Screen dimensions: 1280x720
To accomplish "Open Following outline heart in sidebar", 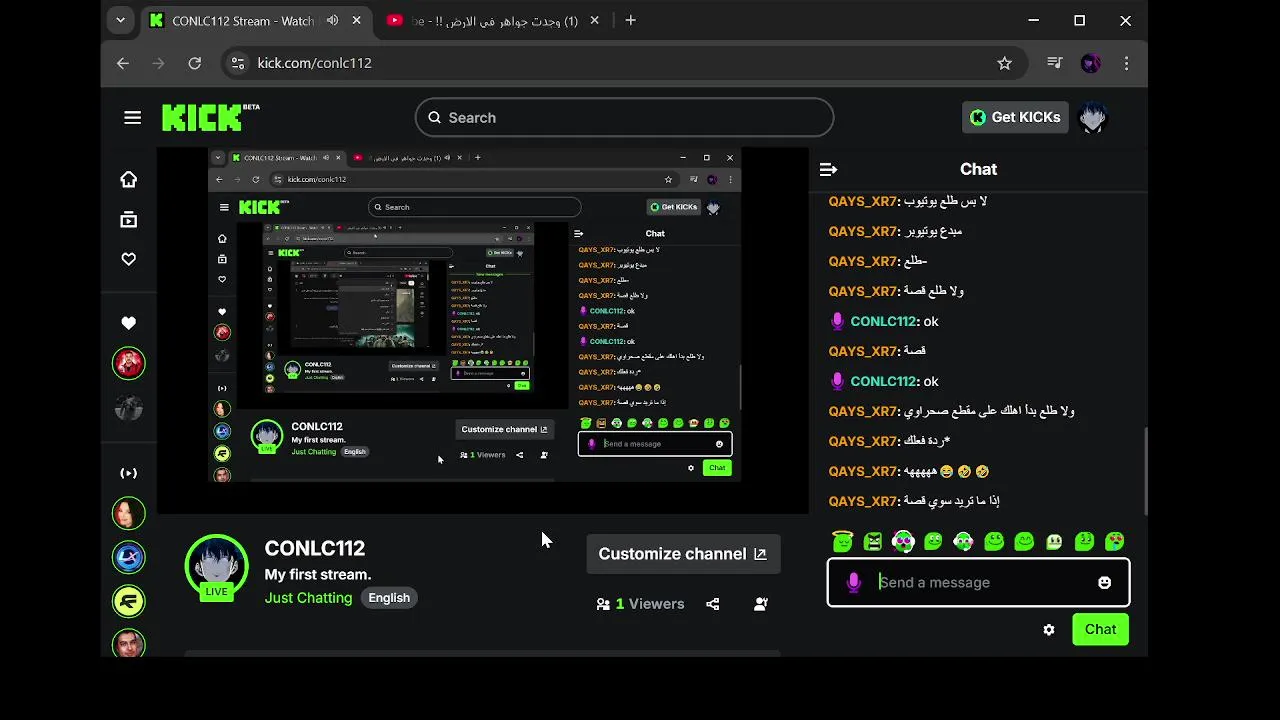I will [128, 259].
